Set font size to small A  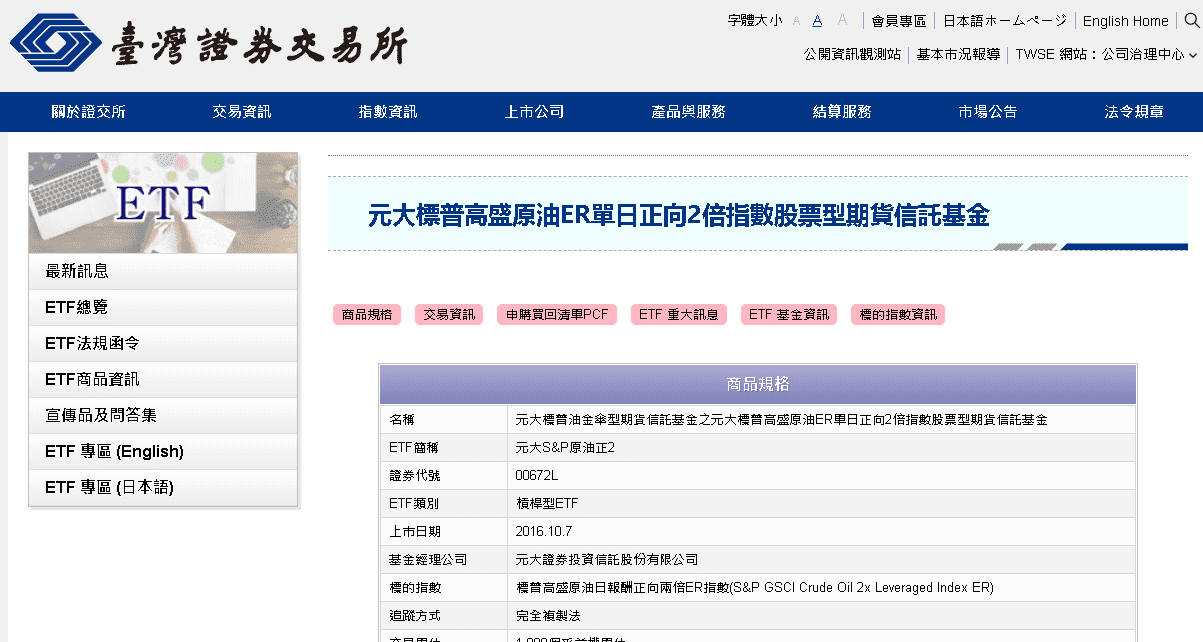(796, 21)
